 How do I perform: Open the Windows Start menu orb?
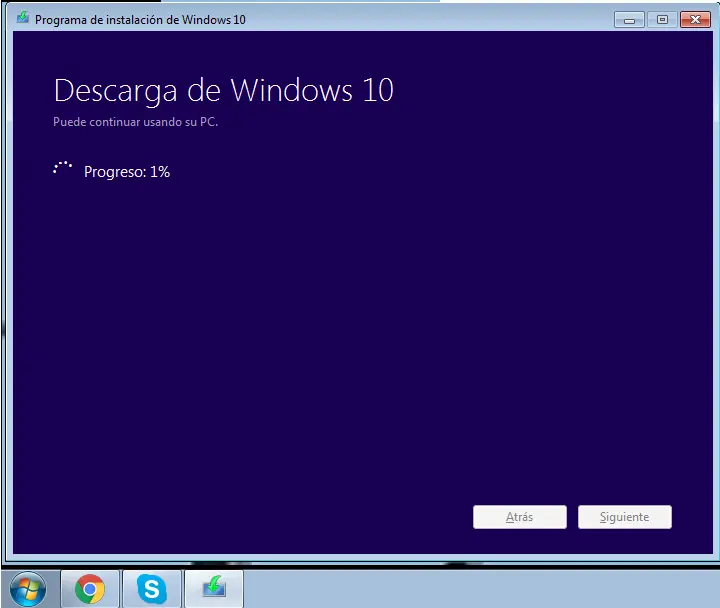[x=28, y=589]
